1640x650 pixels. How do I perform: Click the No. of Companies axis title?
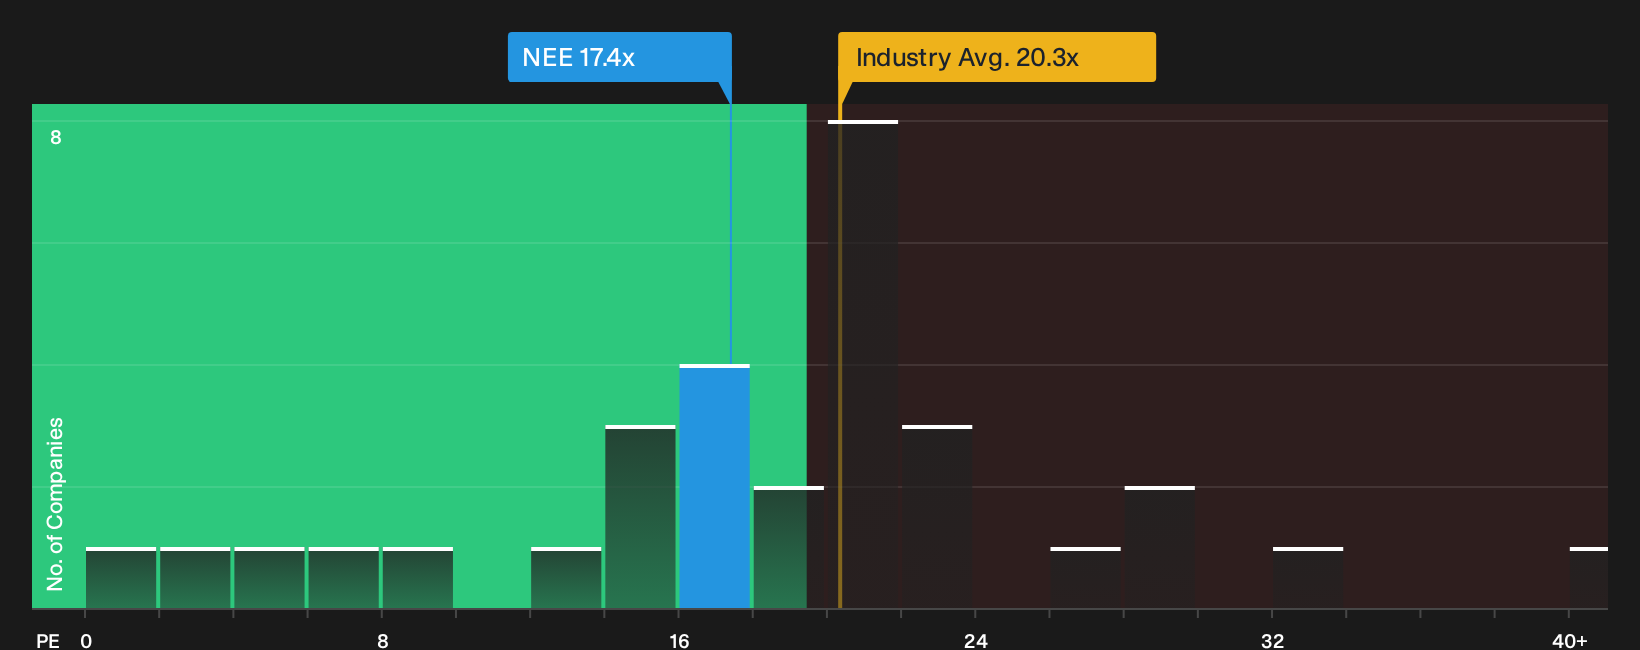(x=55, y=504)
